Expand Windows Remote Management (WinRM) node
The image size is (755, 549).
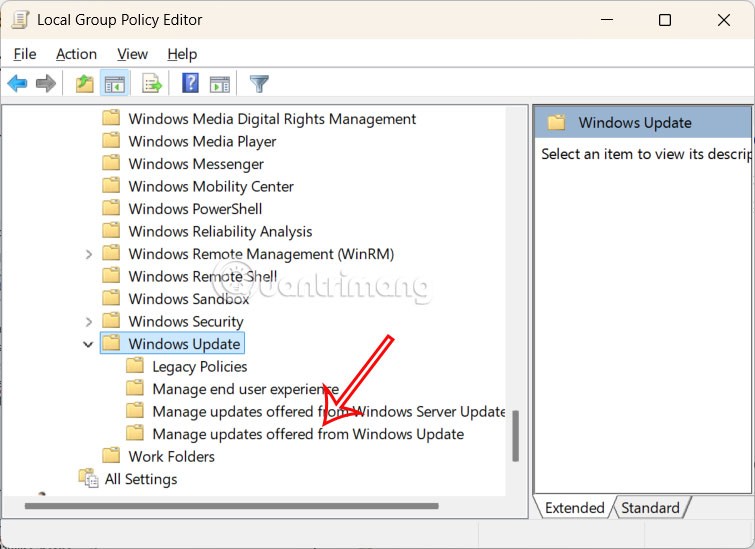tap(88, 254)
